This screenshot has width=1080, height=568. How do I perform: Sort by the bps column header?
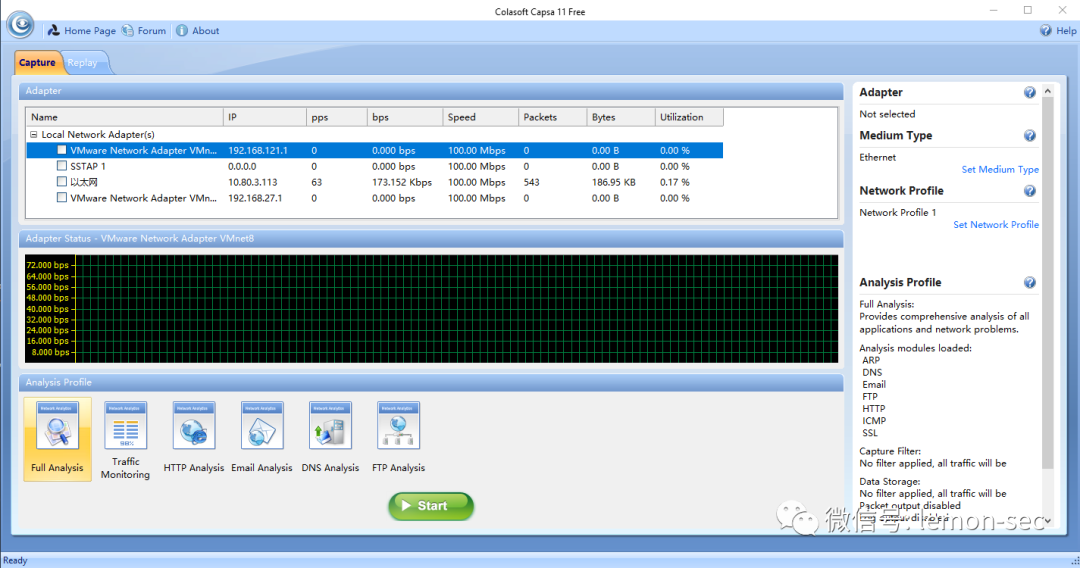click(405, 117)
